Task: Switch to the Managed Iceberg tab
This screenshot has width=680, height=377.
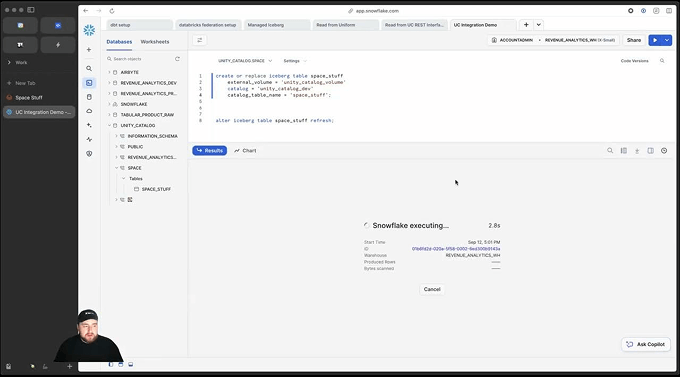Action: coord(277,25)
